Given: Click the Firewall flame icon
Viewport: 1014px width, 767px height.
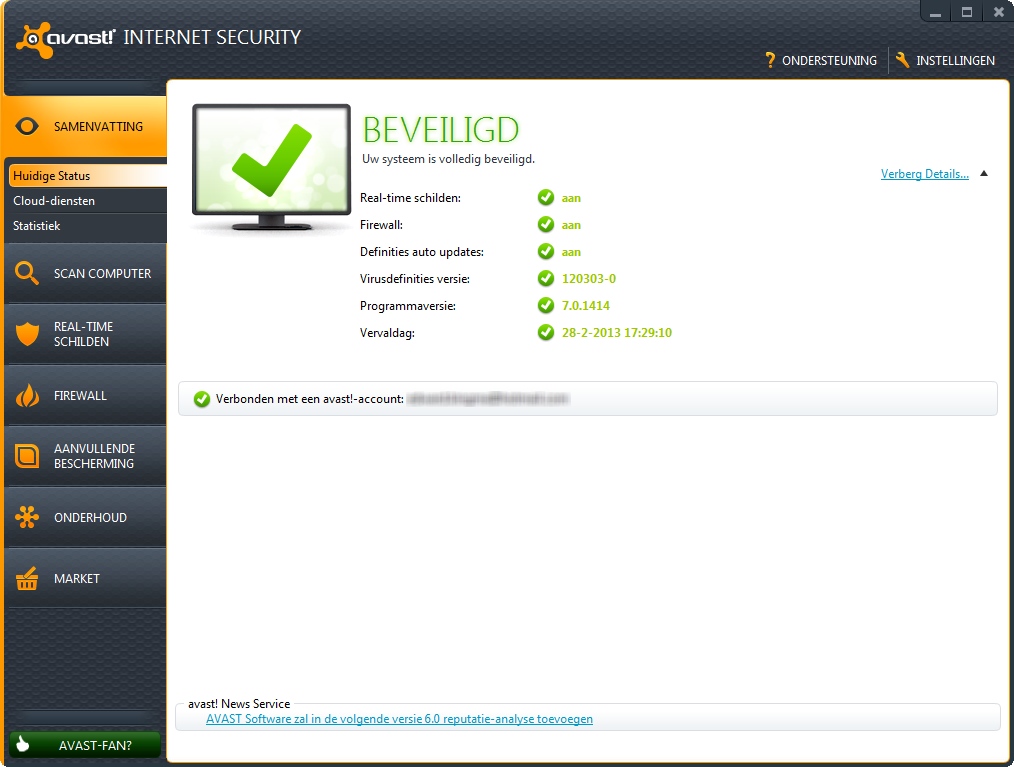Looking at the screenshot, I should 27,395.
